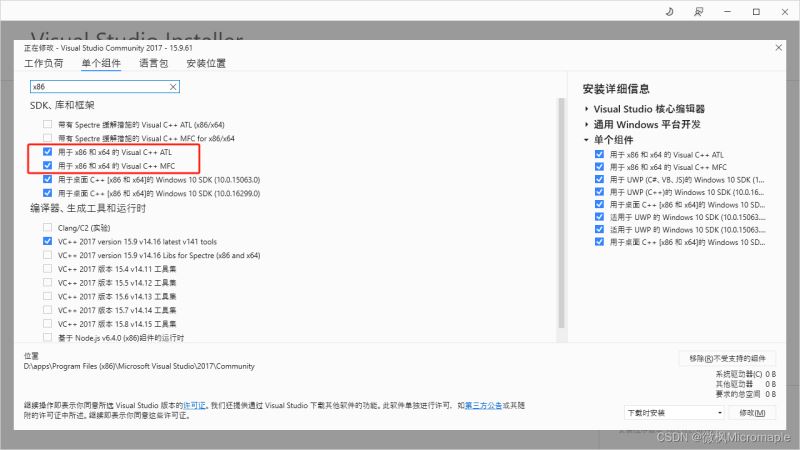The width and height of the screenshot is (800, 450).
Task: Uncheck Visual C++ ATL for x86 and x64
Action: point(47,152)
